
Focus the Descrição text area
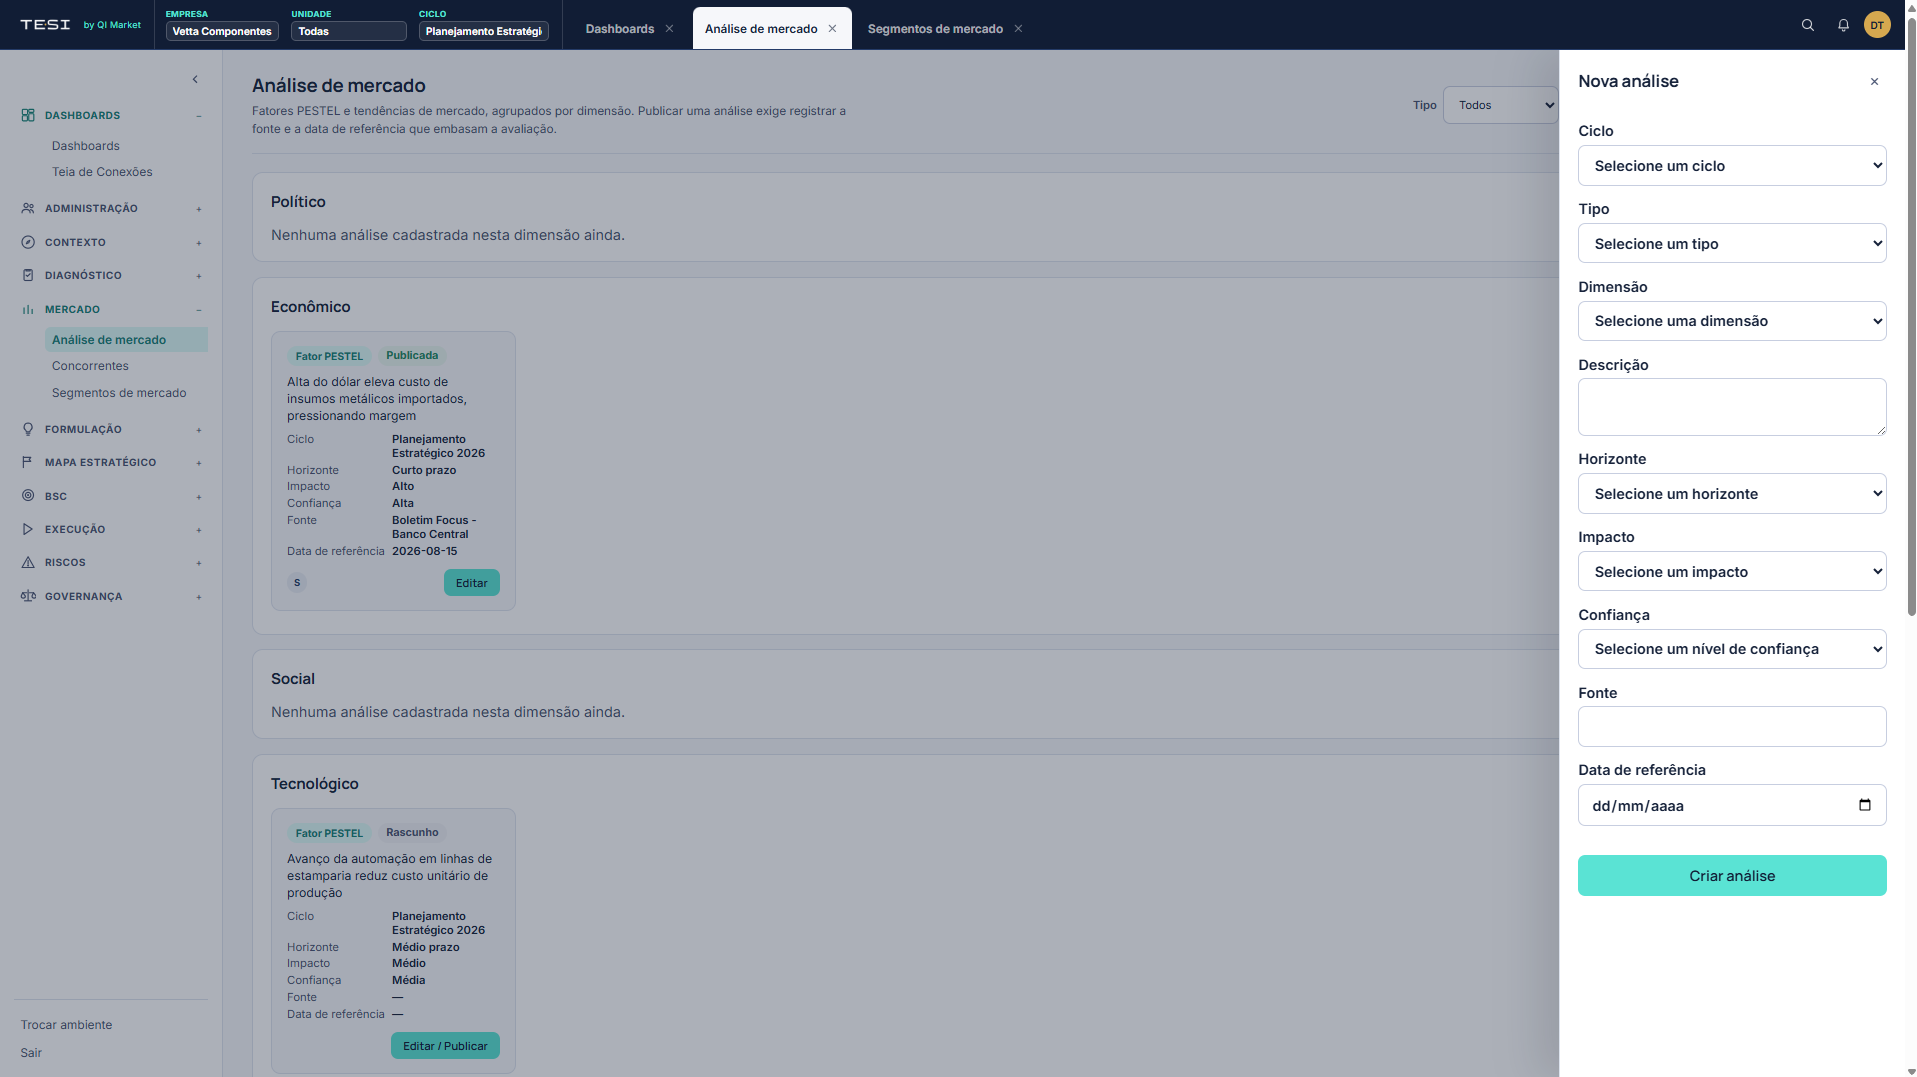(1732, 407)
